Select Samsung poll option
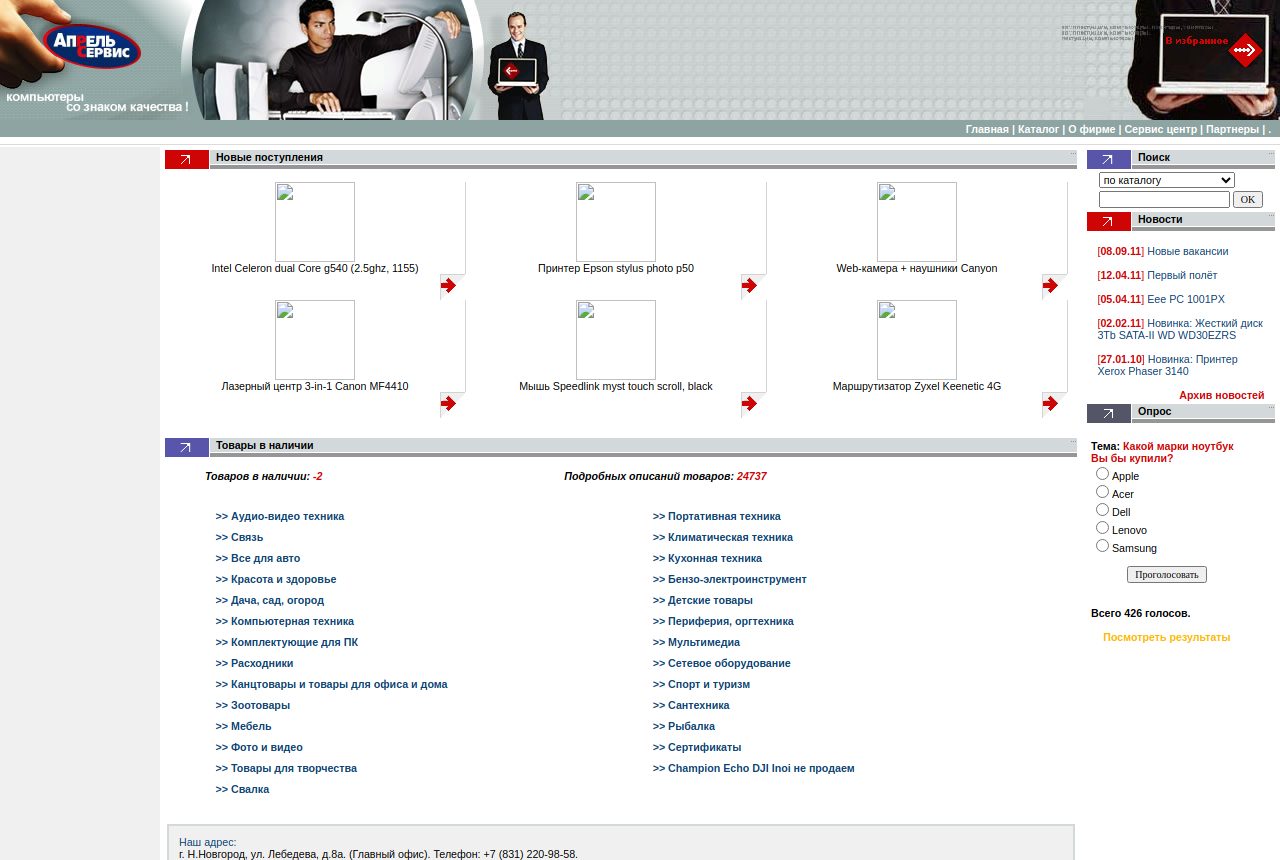 point(1102,546)
